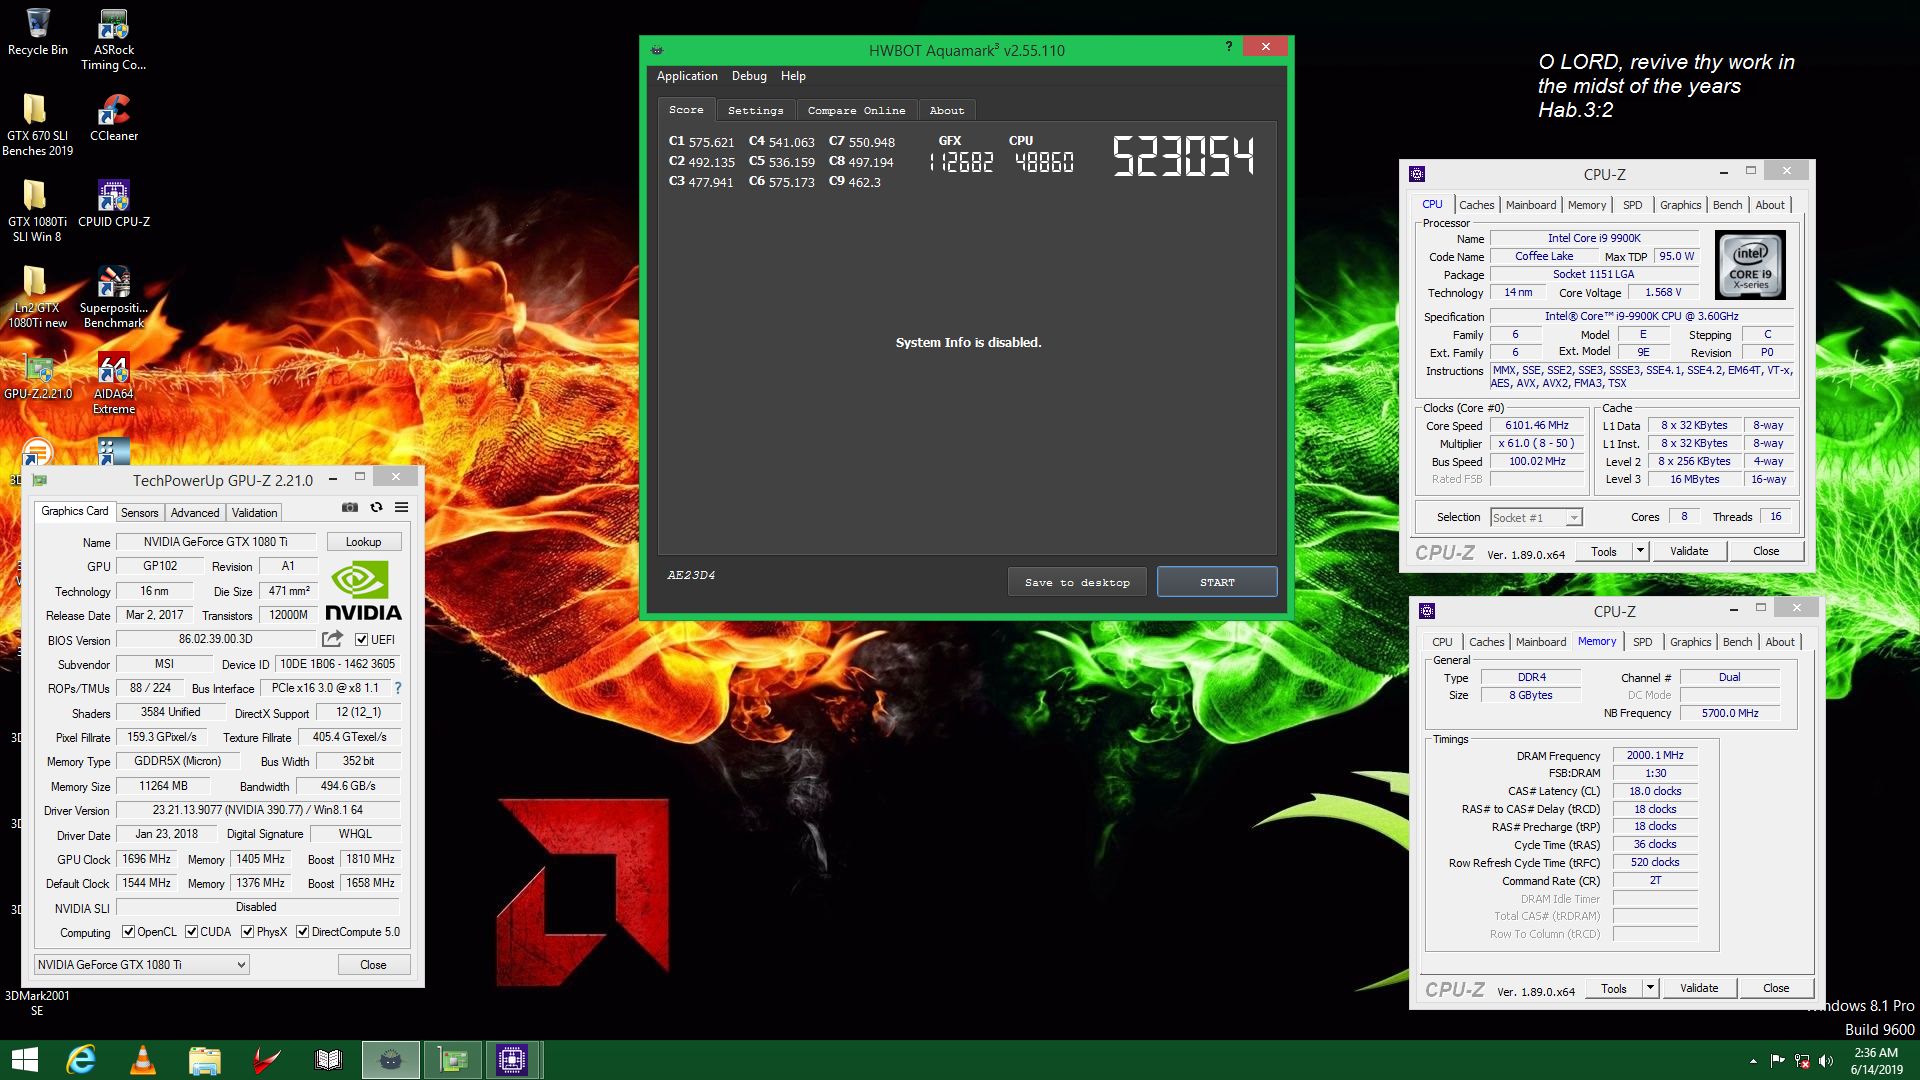Click Validate in upper CPU-Z window

1689,551
